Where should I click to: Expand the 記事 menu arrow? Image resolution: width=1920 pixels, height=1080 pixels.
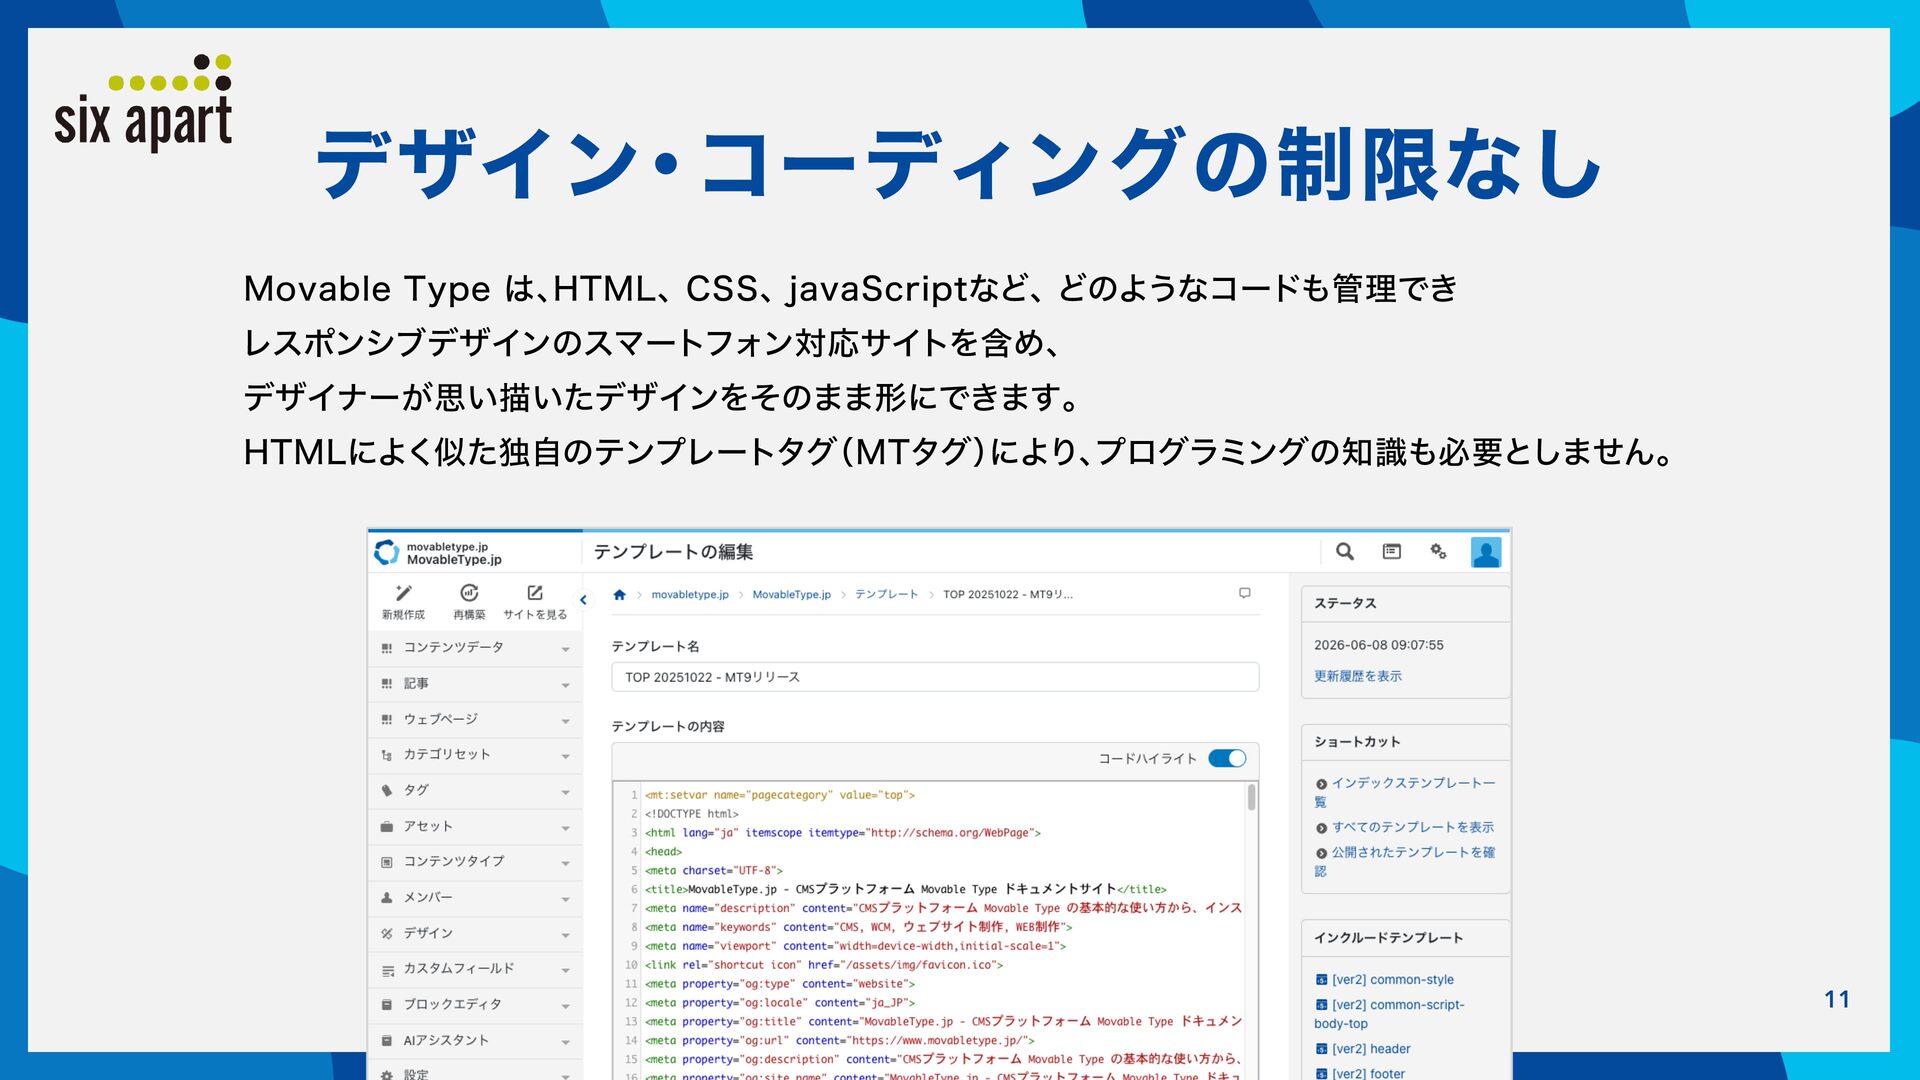click(x=566, y=686)
